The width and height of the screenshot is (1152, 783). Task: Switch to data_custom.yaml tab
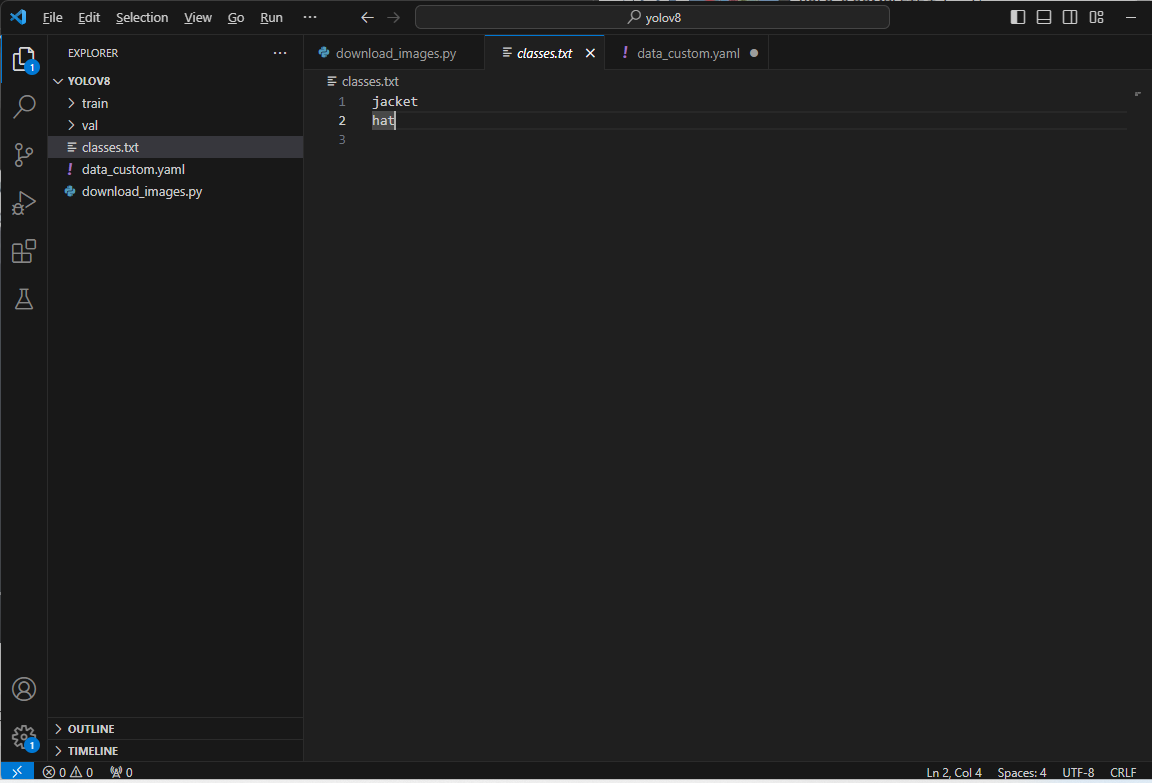click(x=686, y=53)
